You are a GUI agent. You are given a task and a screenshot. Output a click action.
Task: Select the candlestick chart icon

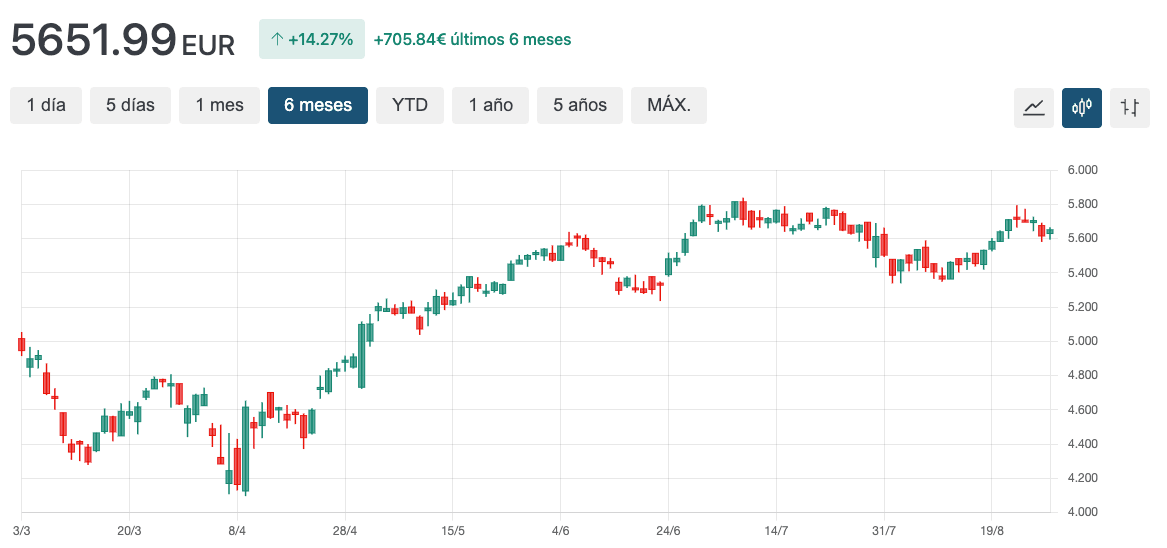pyautogui.click(x=1082, y=107)
